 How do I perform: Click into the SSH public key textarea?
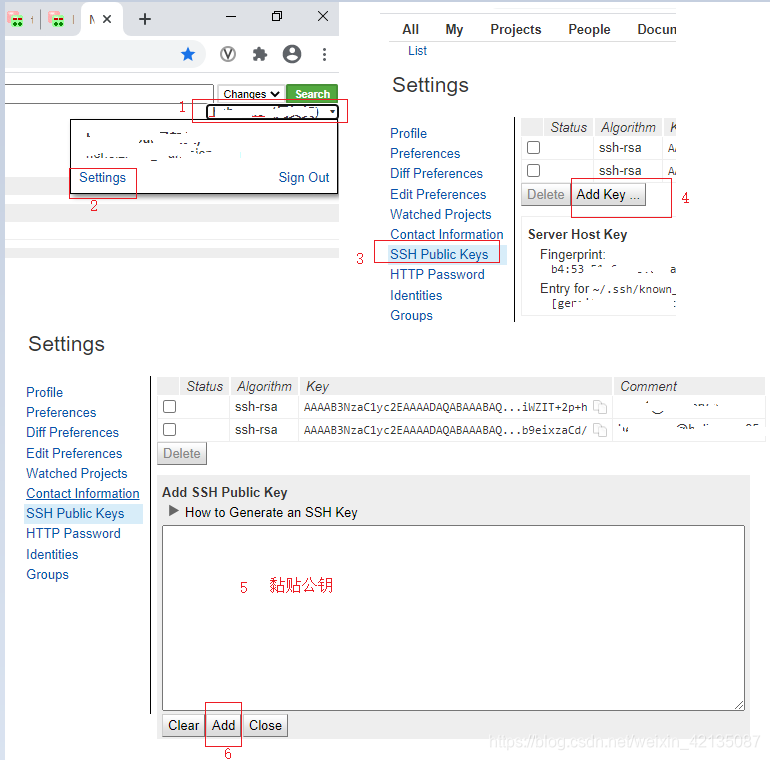point(453,618)
